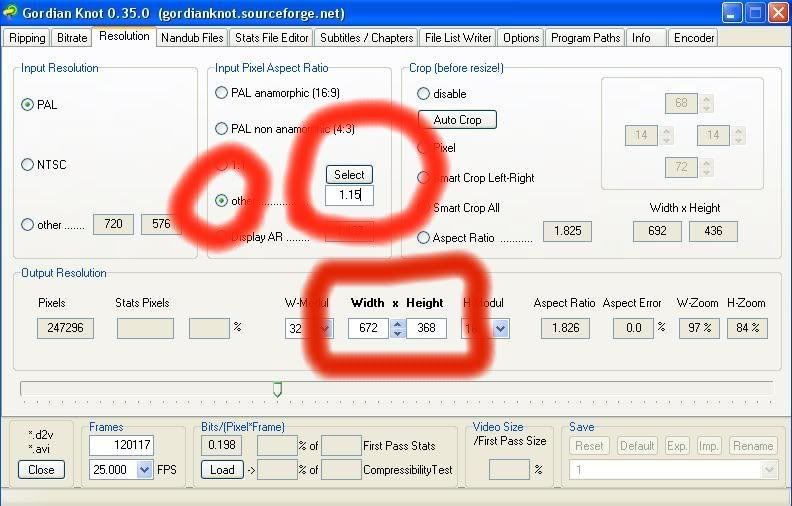792x506 pixels.
Task: Click the input height field 576
Action: (161, 224)
